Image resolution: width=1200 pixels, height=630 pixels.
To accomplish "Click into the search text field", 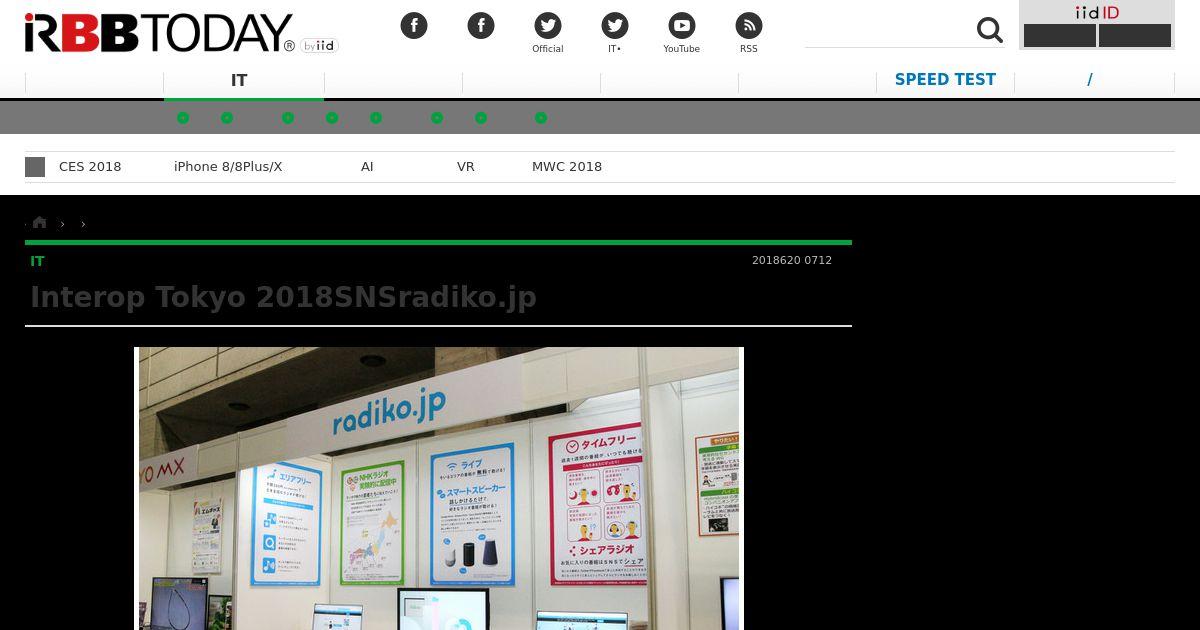I will [888, 31].
